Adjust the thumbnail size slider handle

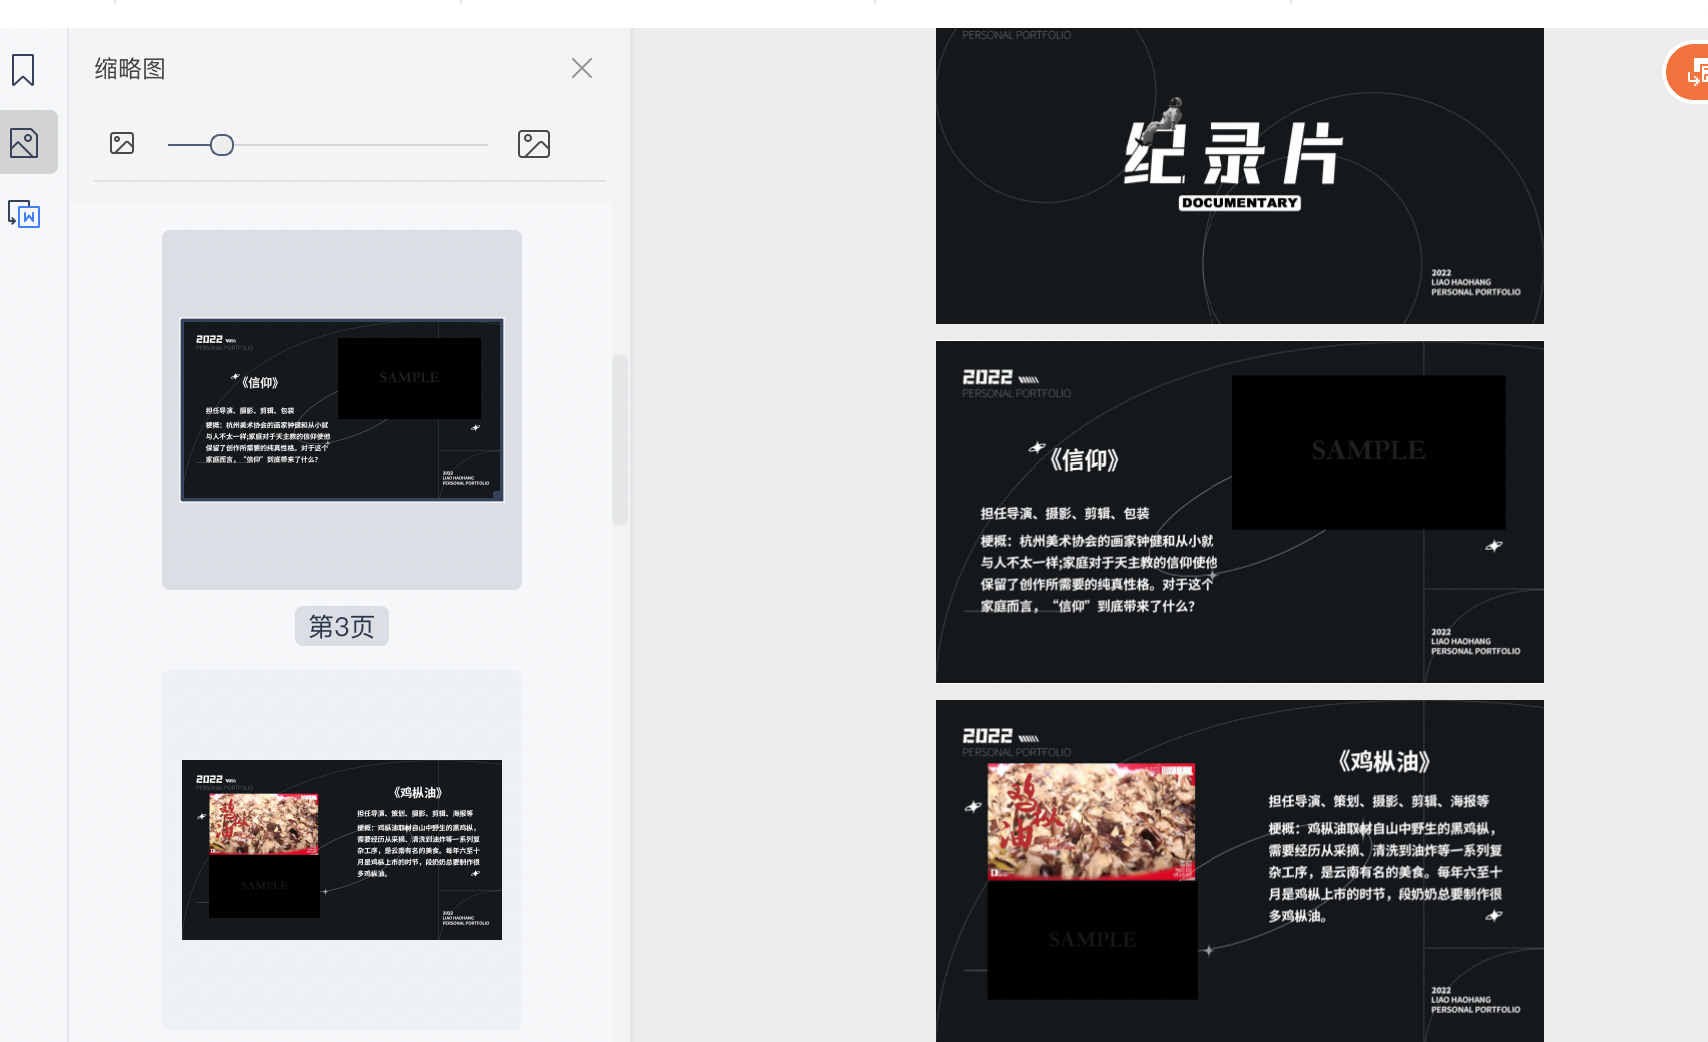[x=221, y=145]
